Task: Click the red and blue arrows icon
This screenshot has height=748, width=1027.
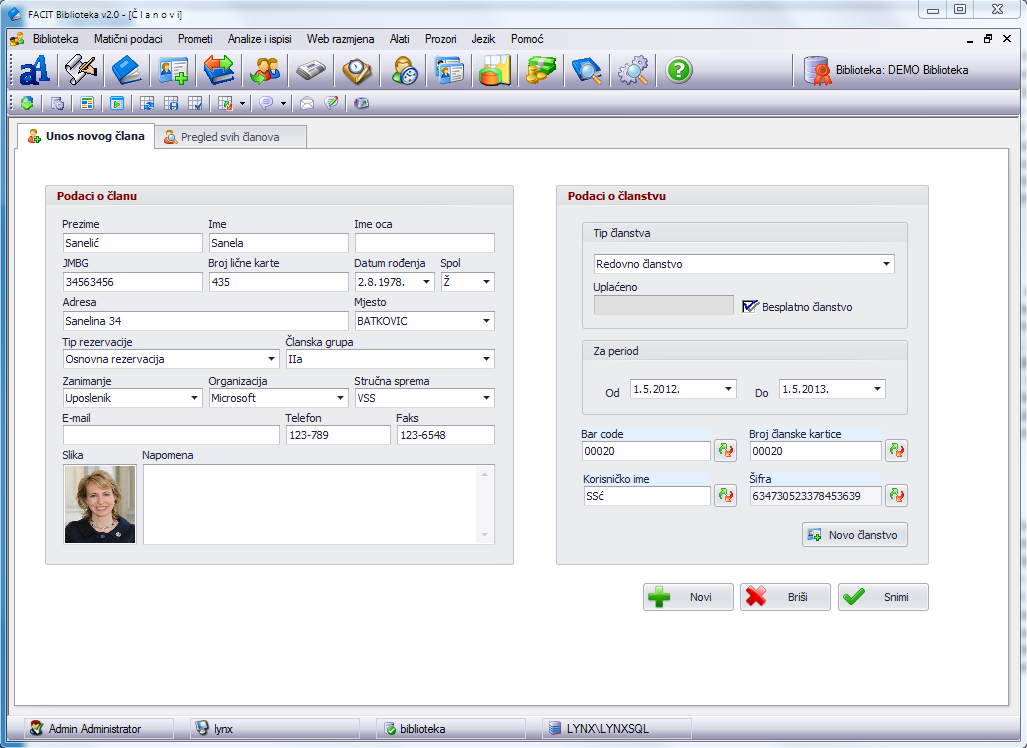Action: pyautogui.click(x=219, y=70)
